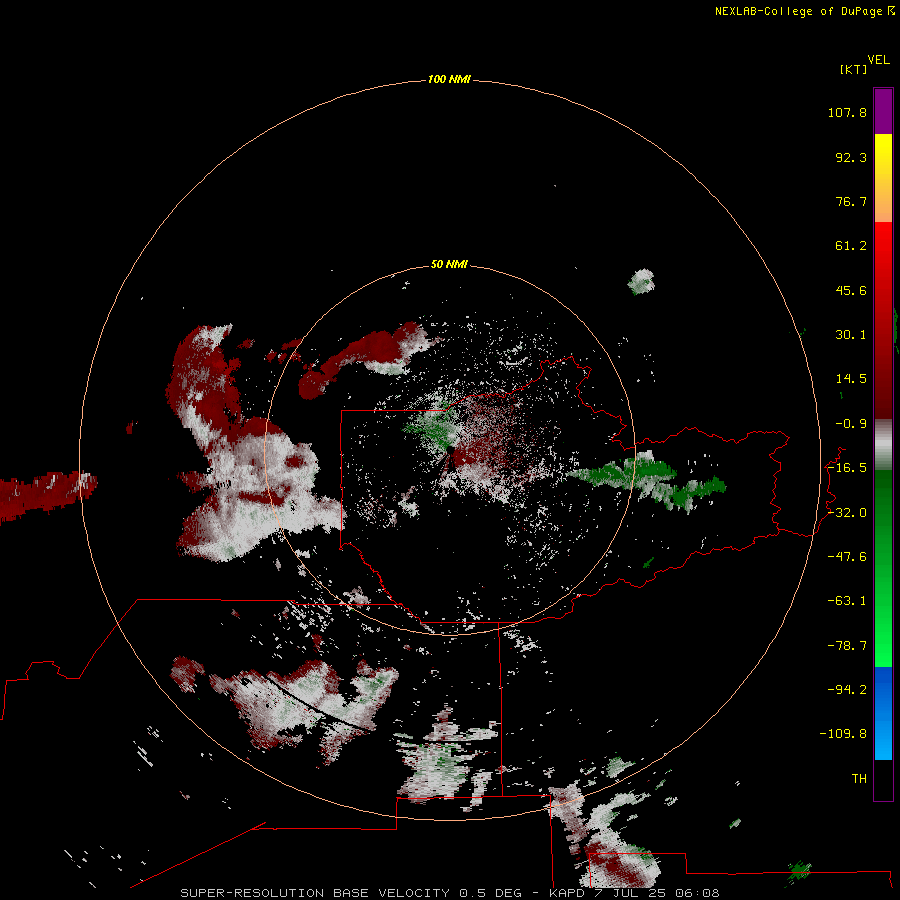Select the 30.1 legend value

tap(851, 335)
